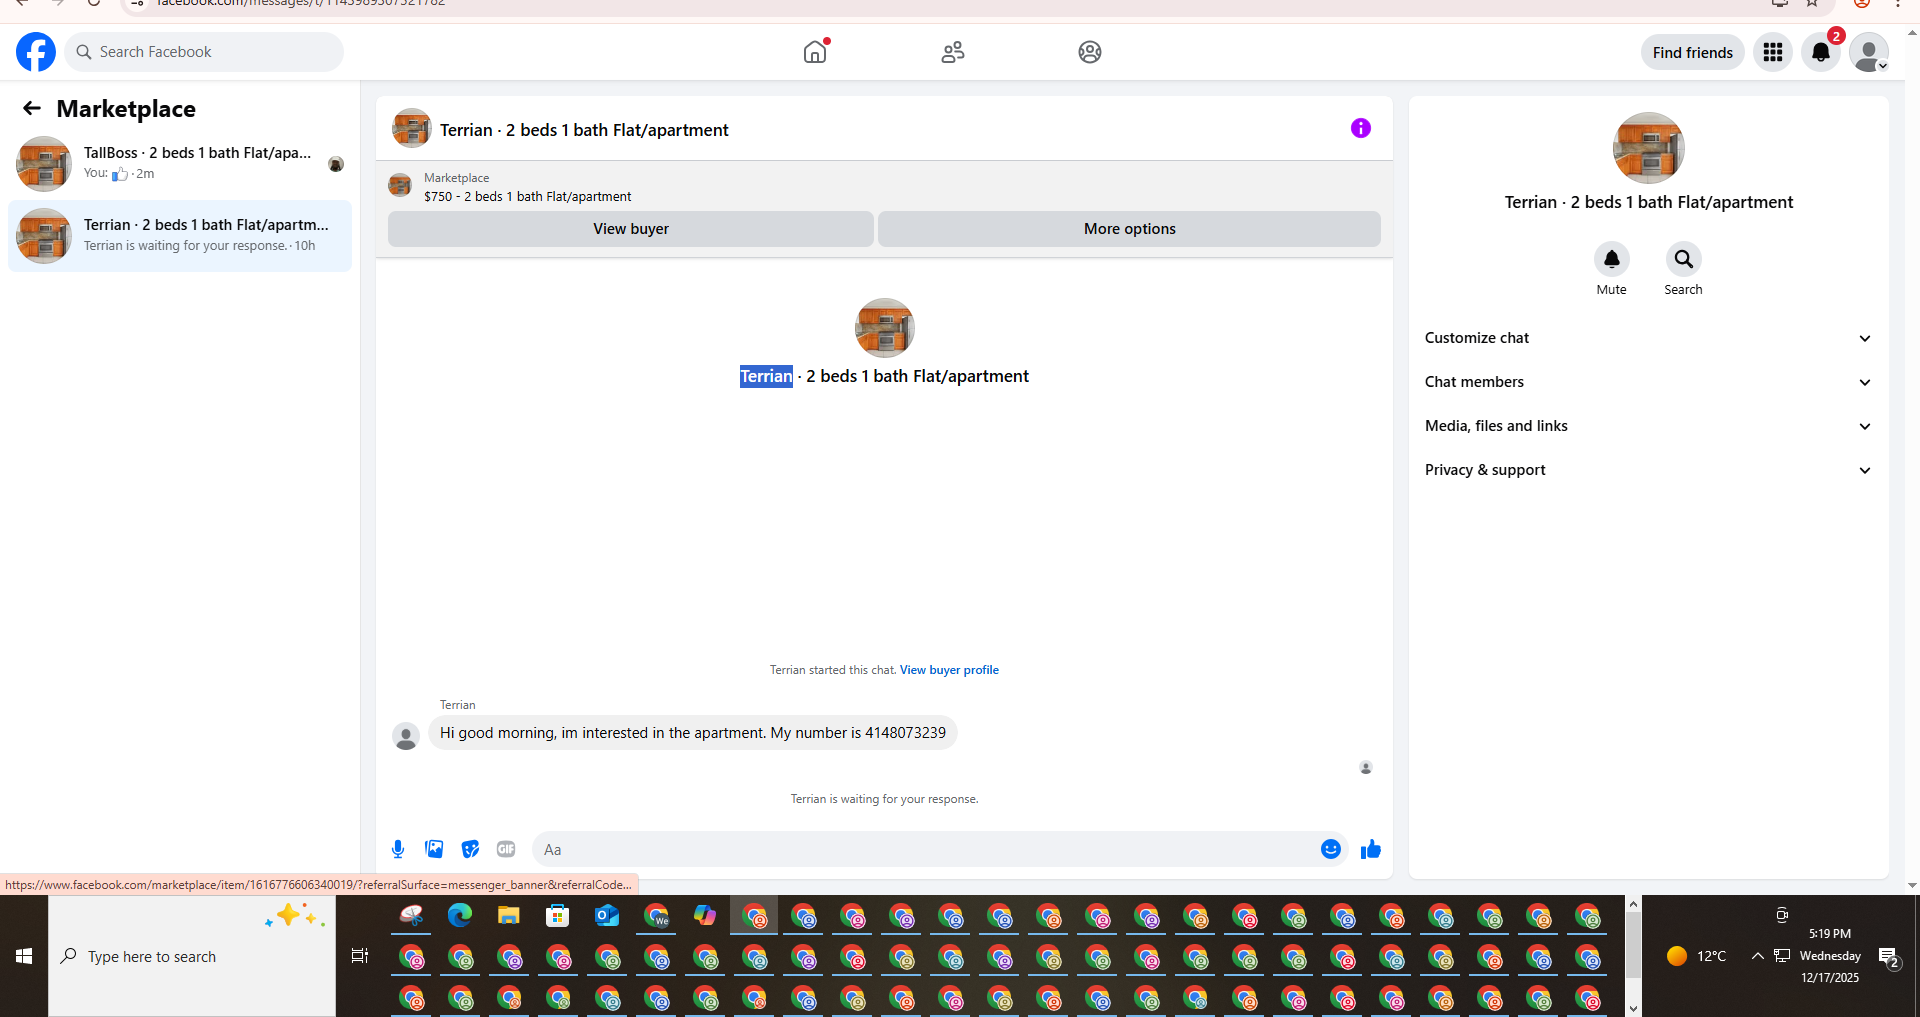Open the account profile menu
Screen dimensions: 1920x1017
point(1868,52)
